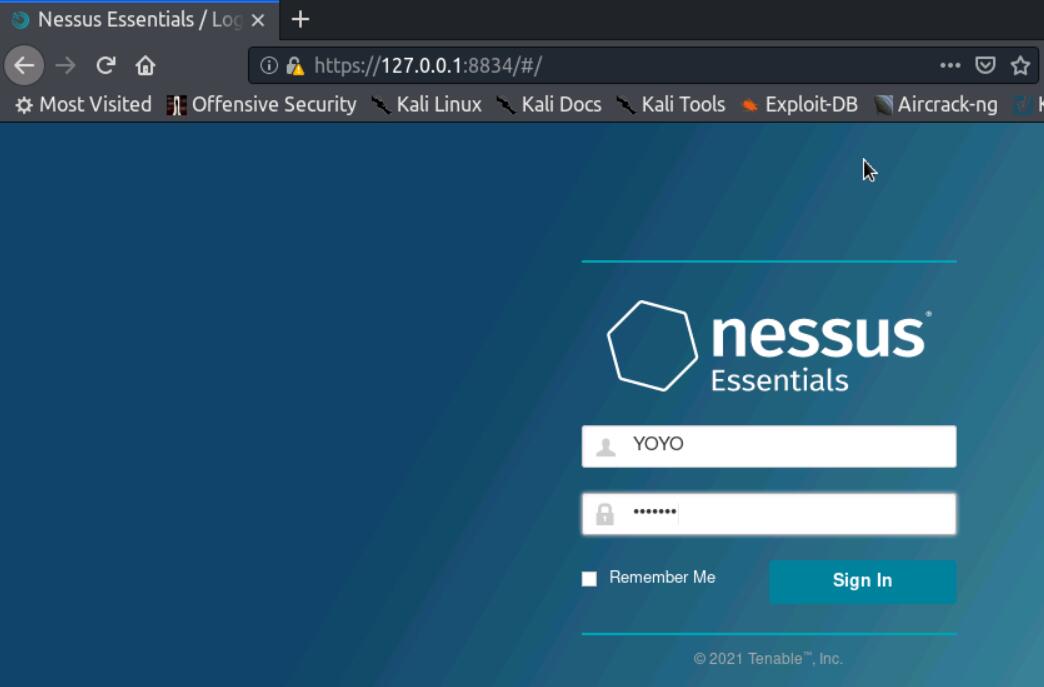This screenshot has height=687, width=1044.
Task: Close the Nessus Essentials tab
Action: click(x=258, y=20)
